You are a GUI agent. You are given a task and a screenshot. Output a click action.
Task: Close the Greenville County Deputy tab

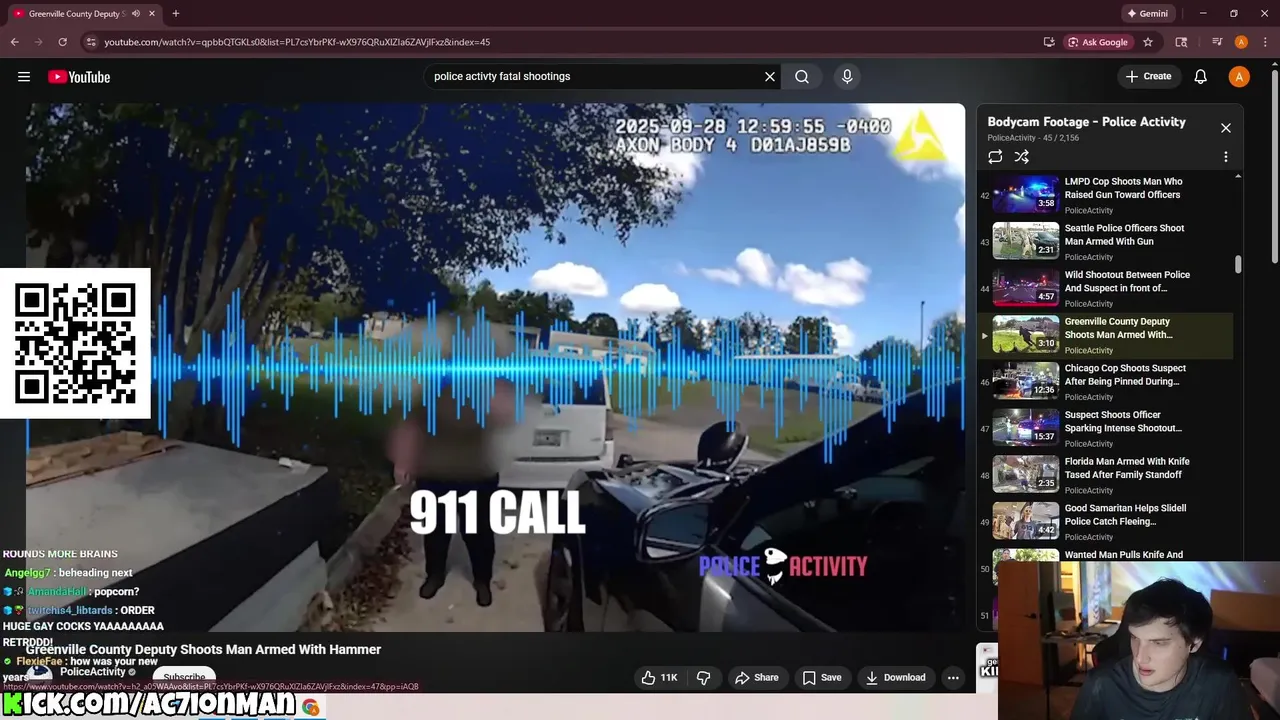(x=152, y=14)
